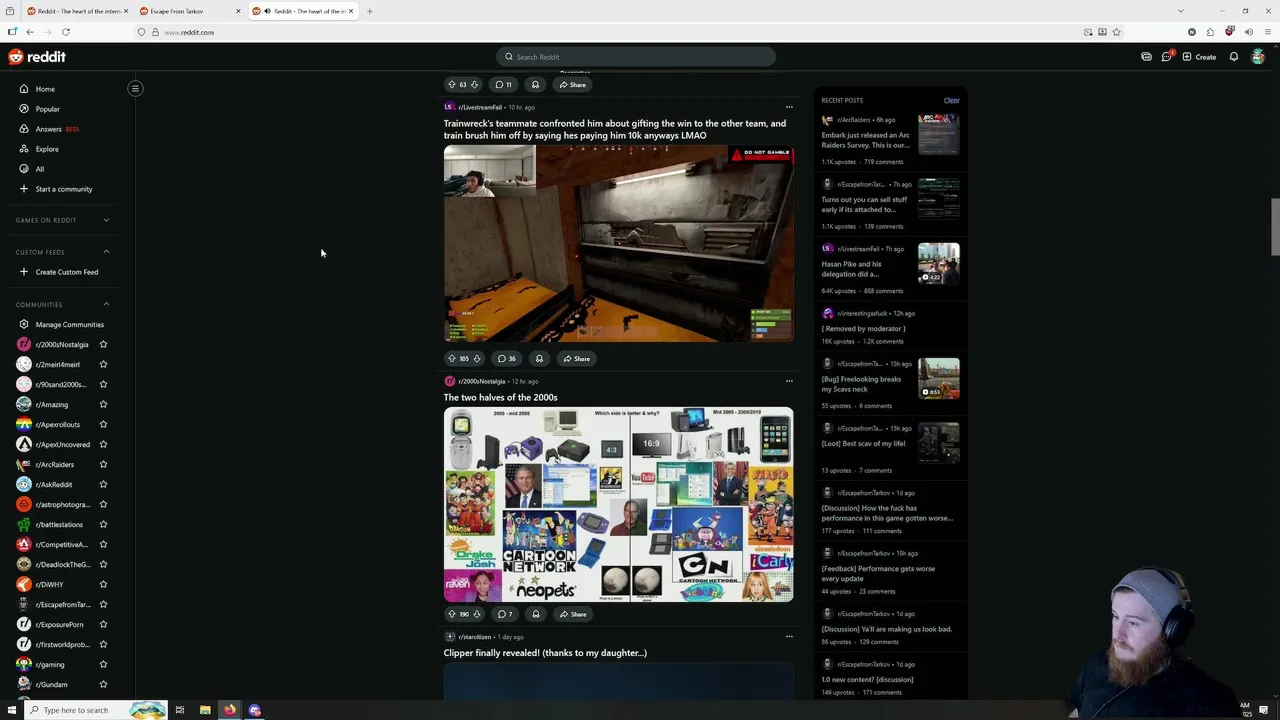Open Task View on the taskbar

click(180, 710)
